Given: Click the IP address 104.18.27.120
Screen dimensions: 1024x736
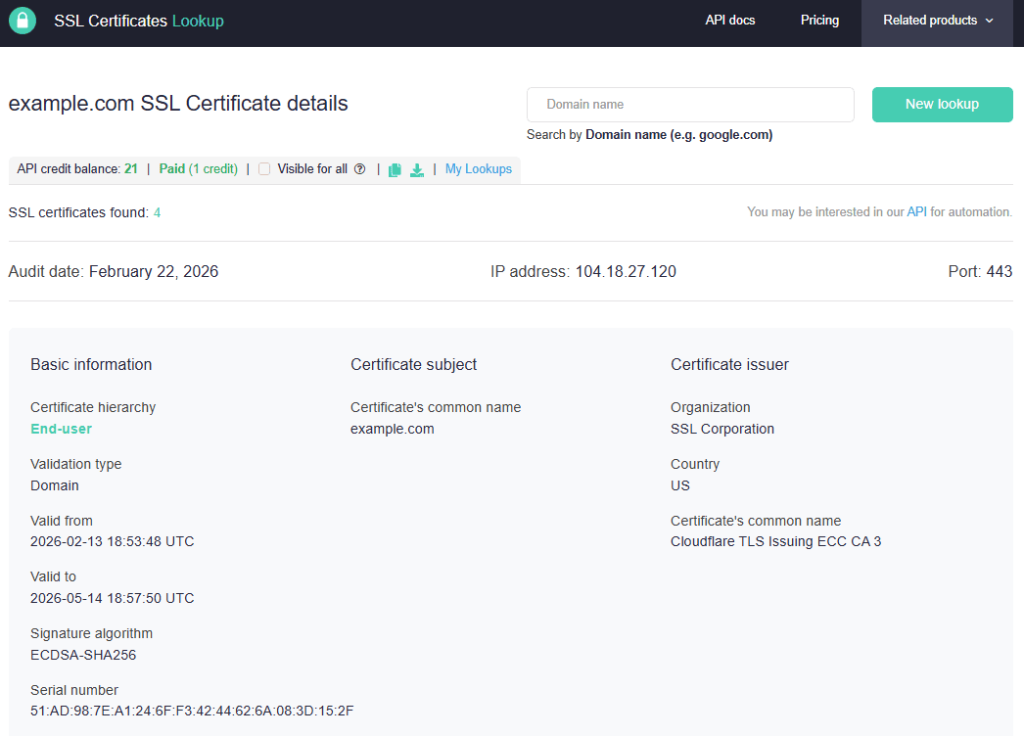Looking at the screenshot, I should [625, 271].
